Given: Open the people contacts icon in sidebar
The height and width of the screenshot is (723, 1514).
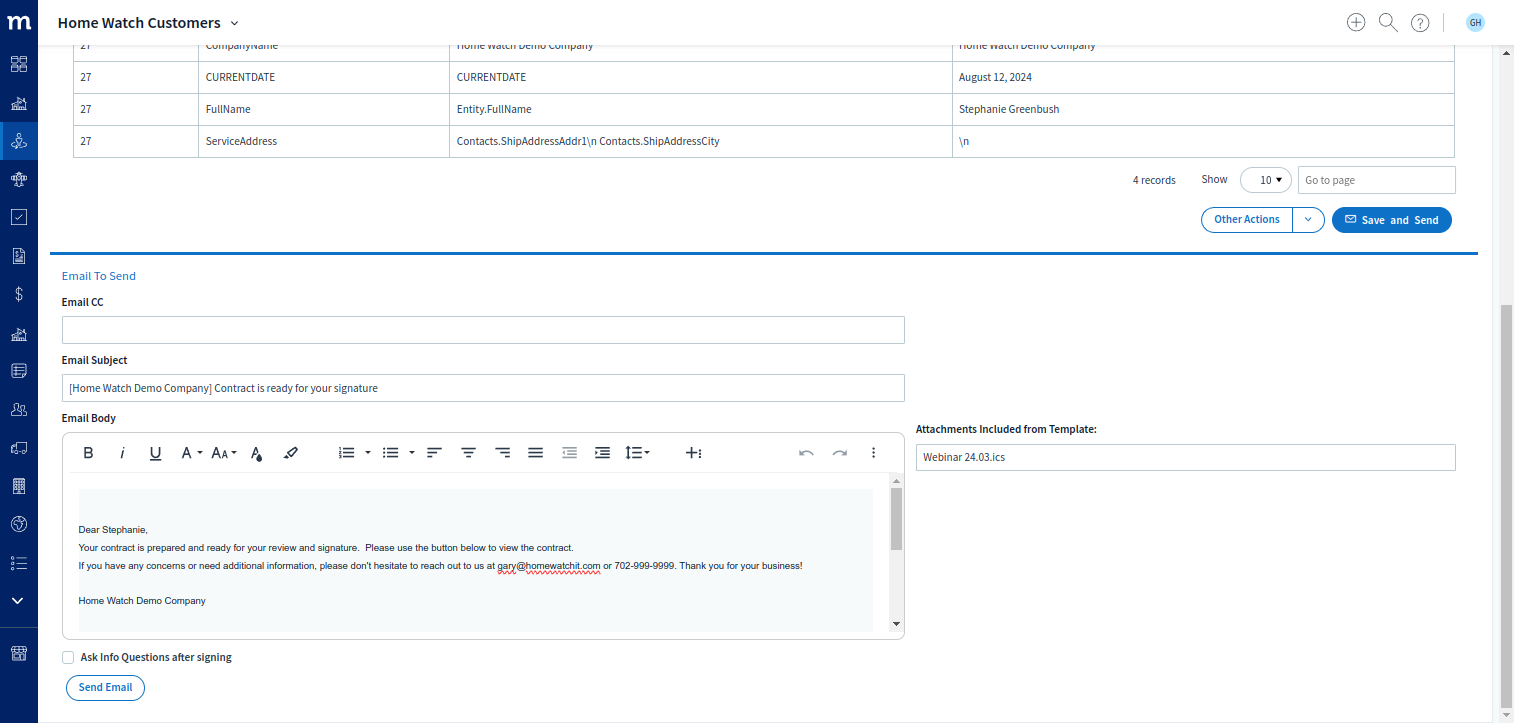Looking at the screenshot, I should (x=19, y=409).
